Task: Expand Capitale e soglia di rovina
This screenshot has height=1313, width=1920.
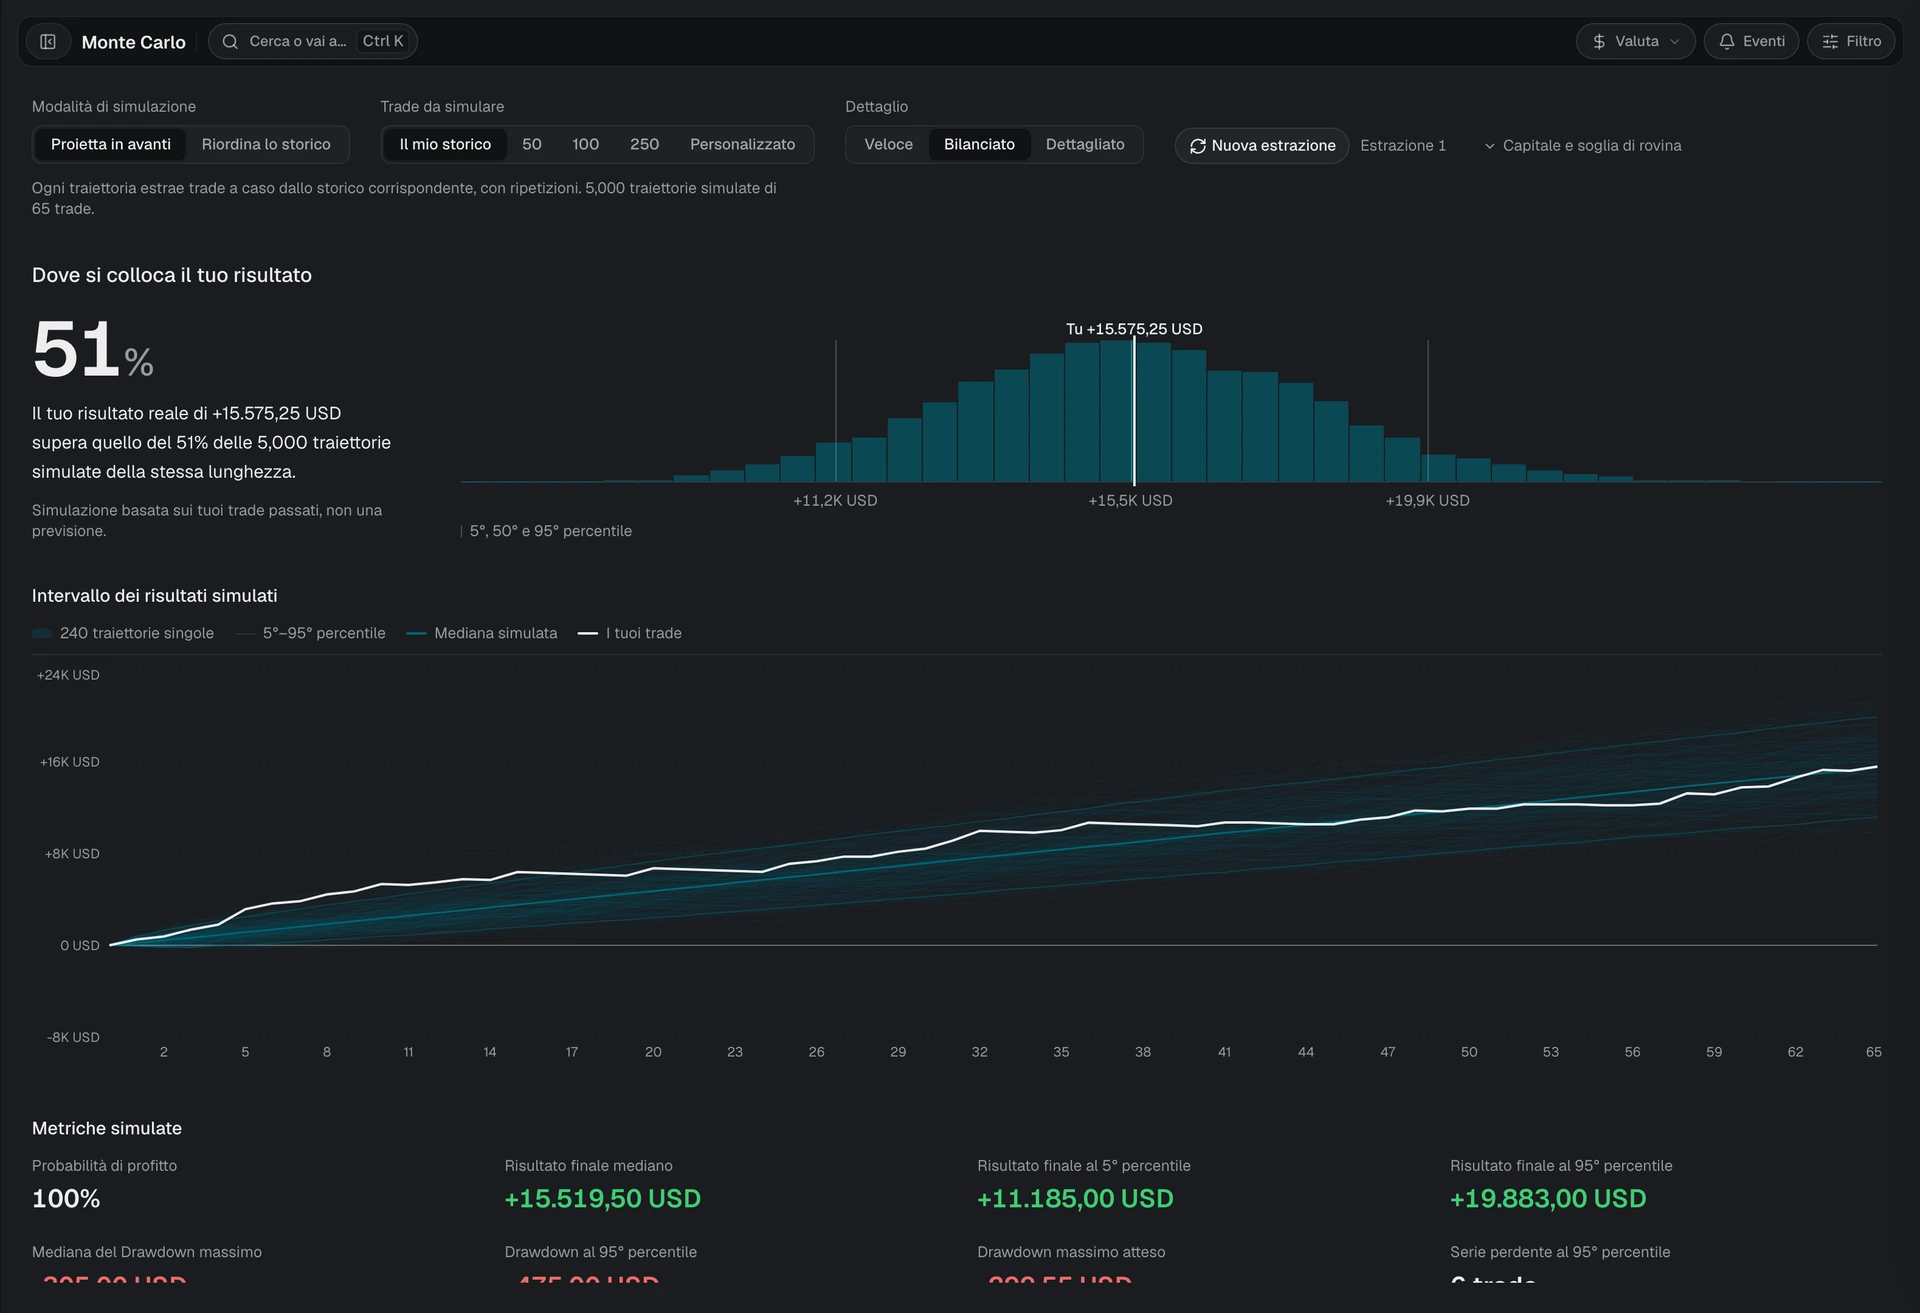Action: coord(1582,146)
